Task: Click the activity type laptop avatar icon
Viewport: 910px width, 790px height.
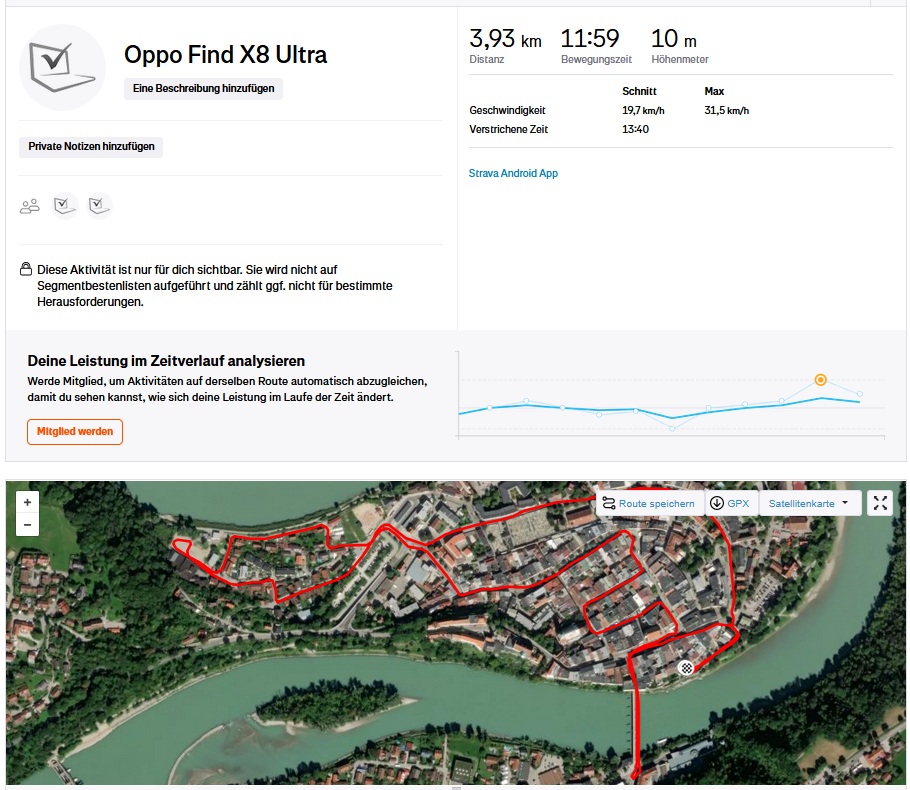Action: click(x=63, y=67)
